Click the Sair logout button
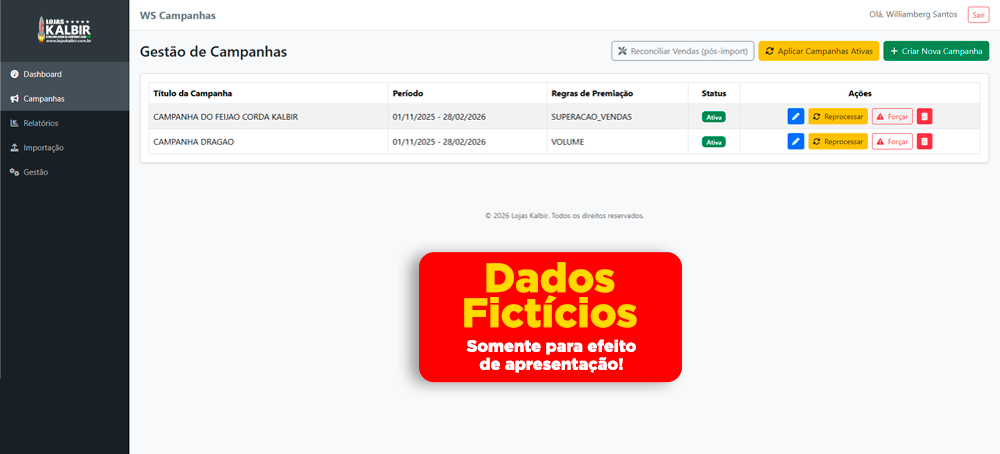Viewport: 1000px width, 454px height. point(978,15)
